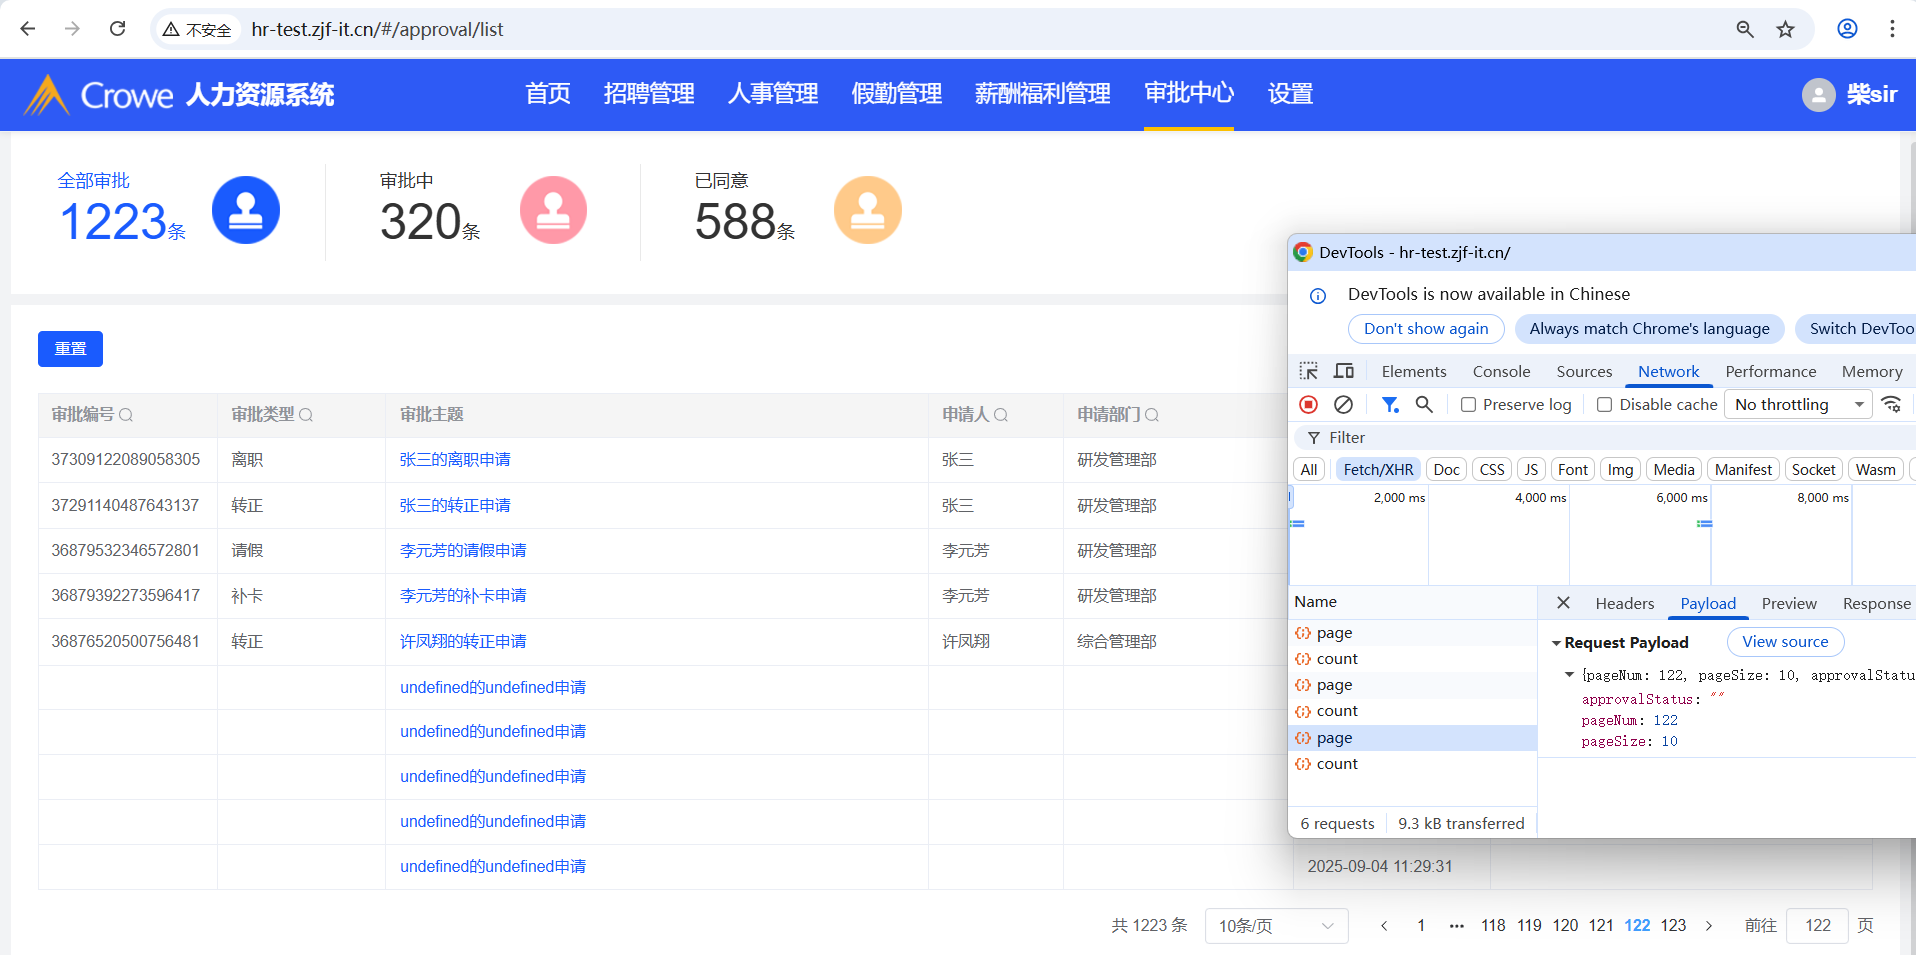Clear the network log with the clear icon
Screen dimensions: 1916x955
(x=1343, y=404)
